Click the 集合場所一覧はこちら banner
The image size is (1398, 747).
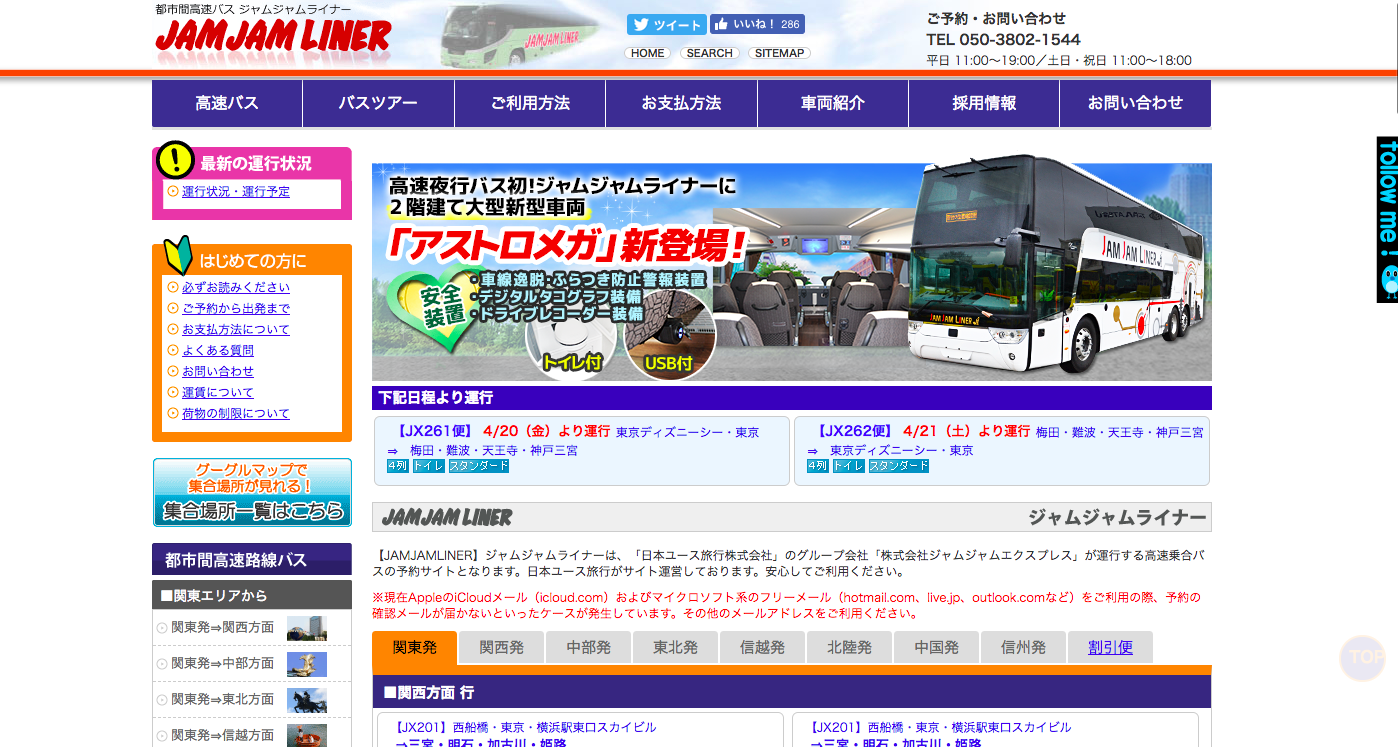(x=252, y=492)
